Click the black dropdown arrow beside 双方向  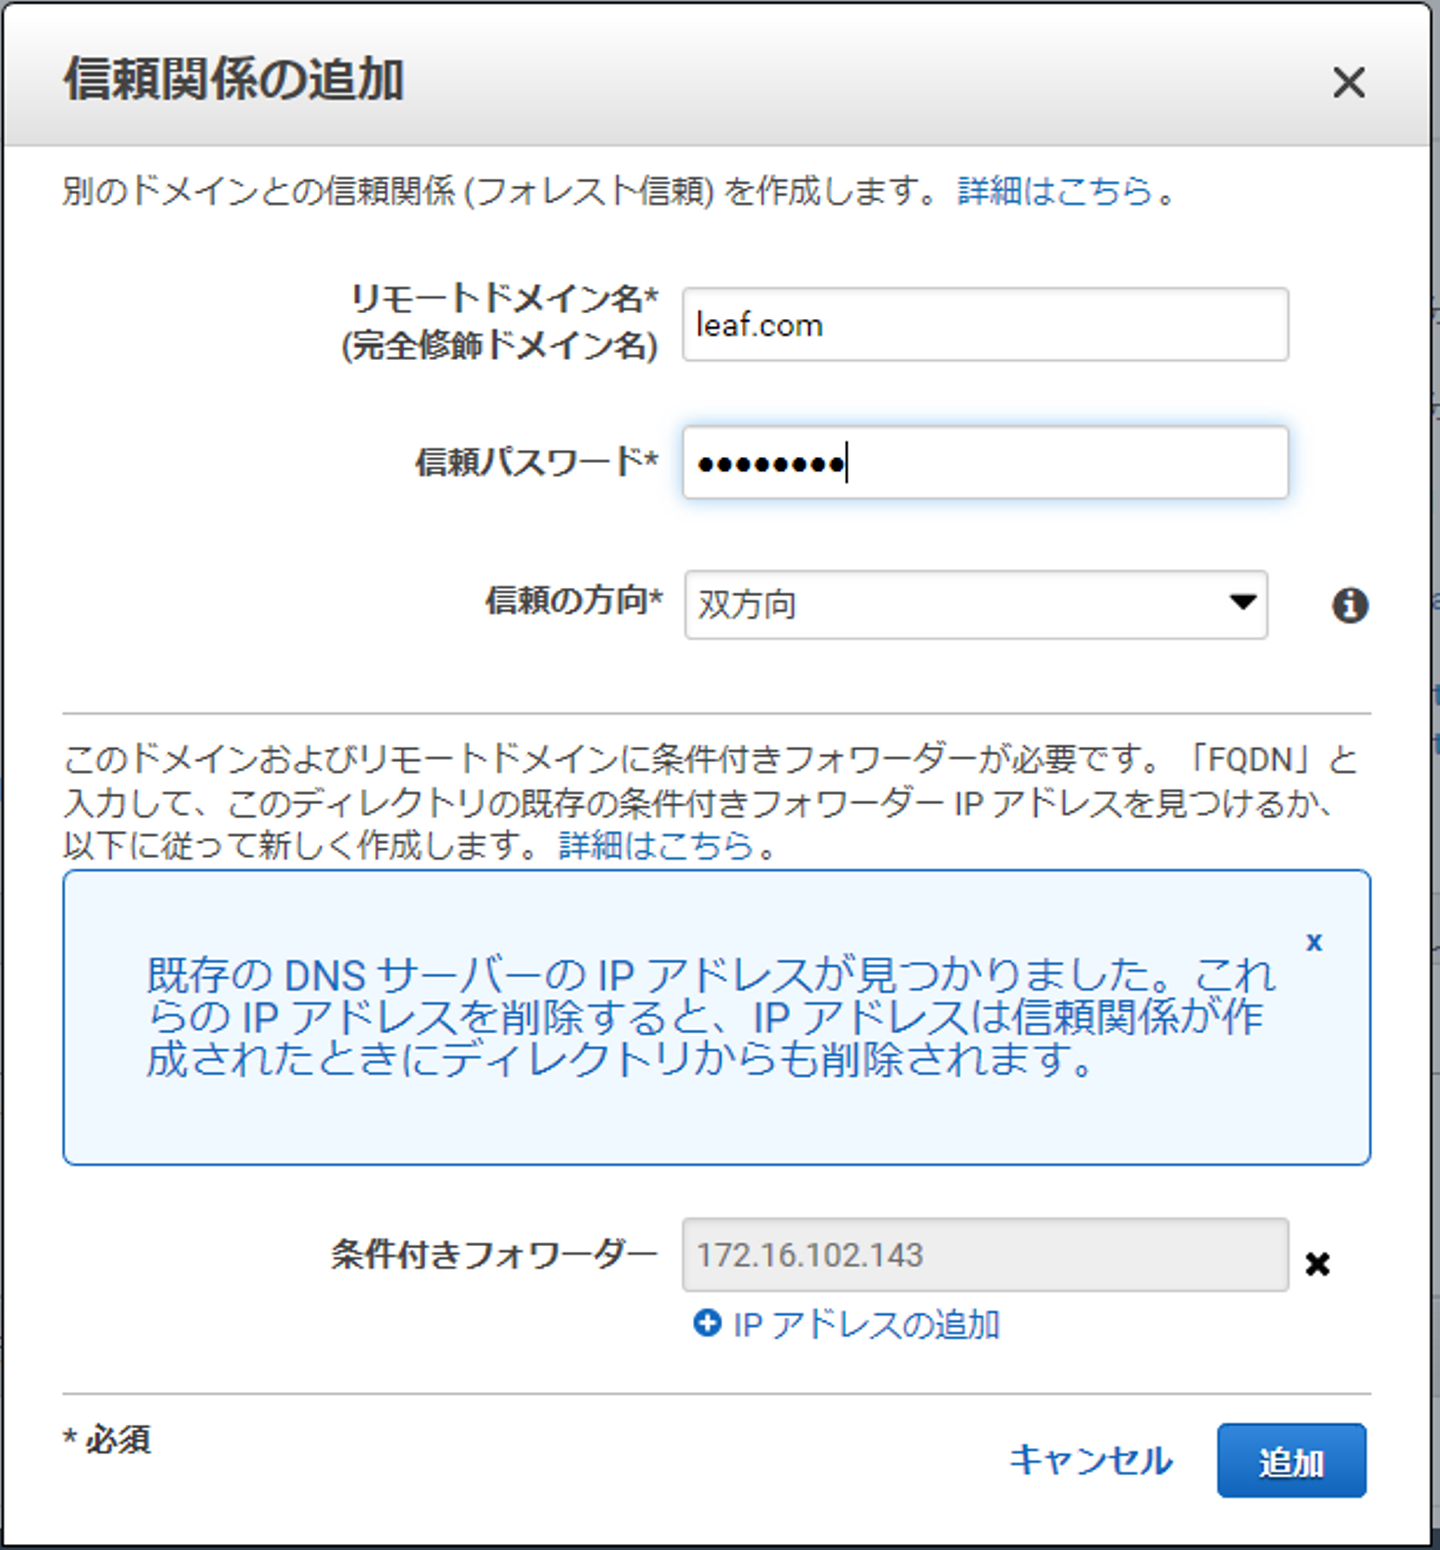coord(1242,602)
